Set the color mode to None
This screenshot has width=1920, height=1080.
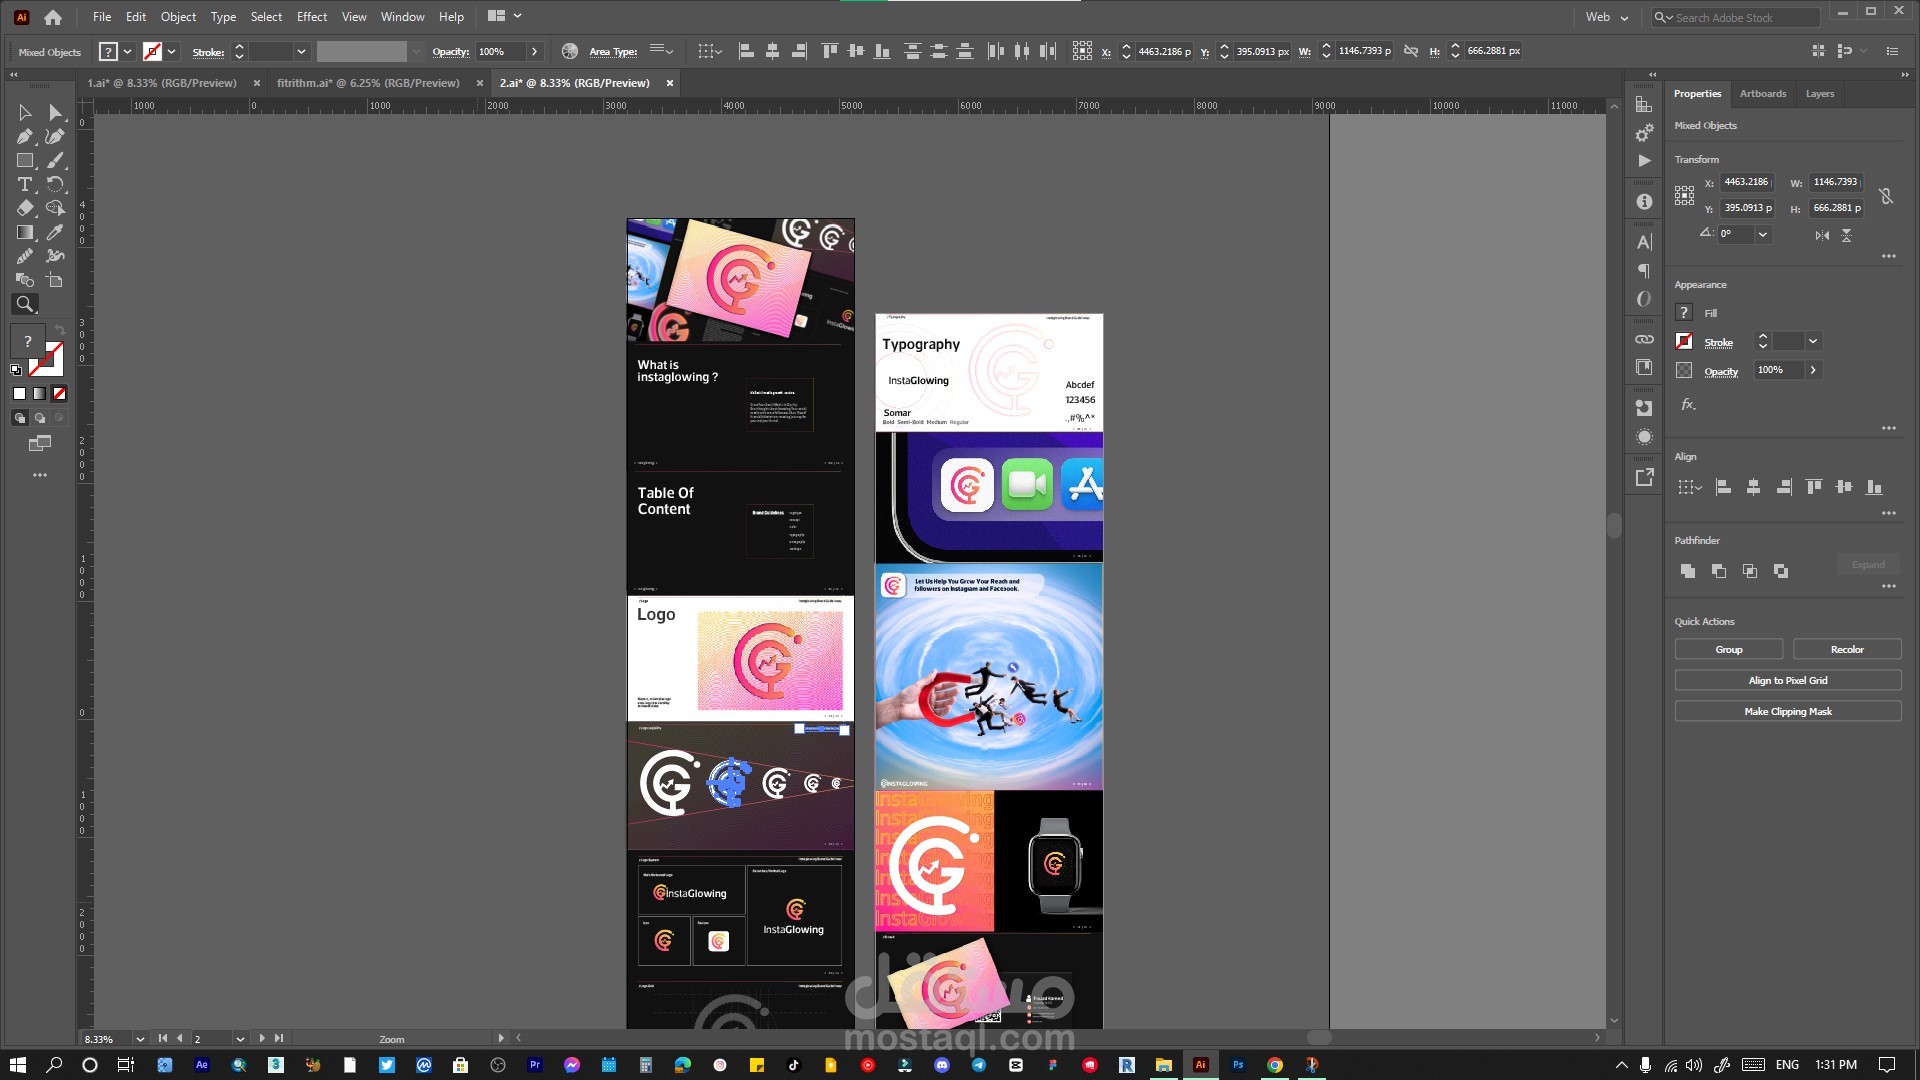pos(60,394)
